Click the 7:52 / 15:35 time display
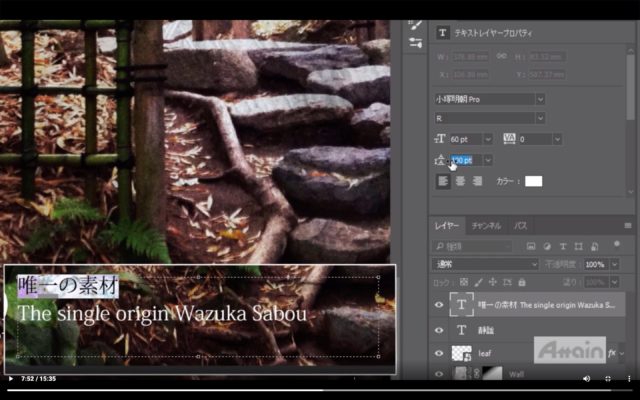Screen dimensions: 640x400 click(38, 379)
